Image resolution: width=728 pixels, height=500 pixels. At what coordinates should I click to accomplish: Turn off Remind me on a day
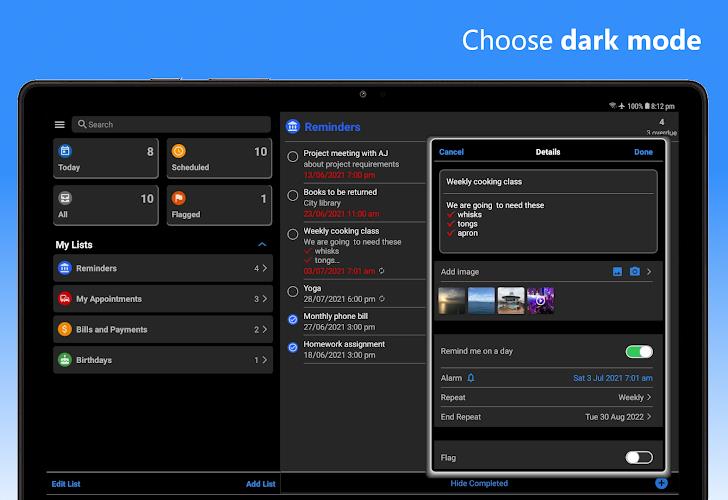[x=639, y=352]
